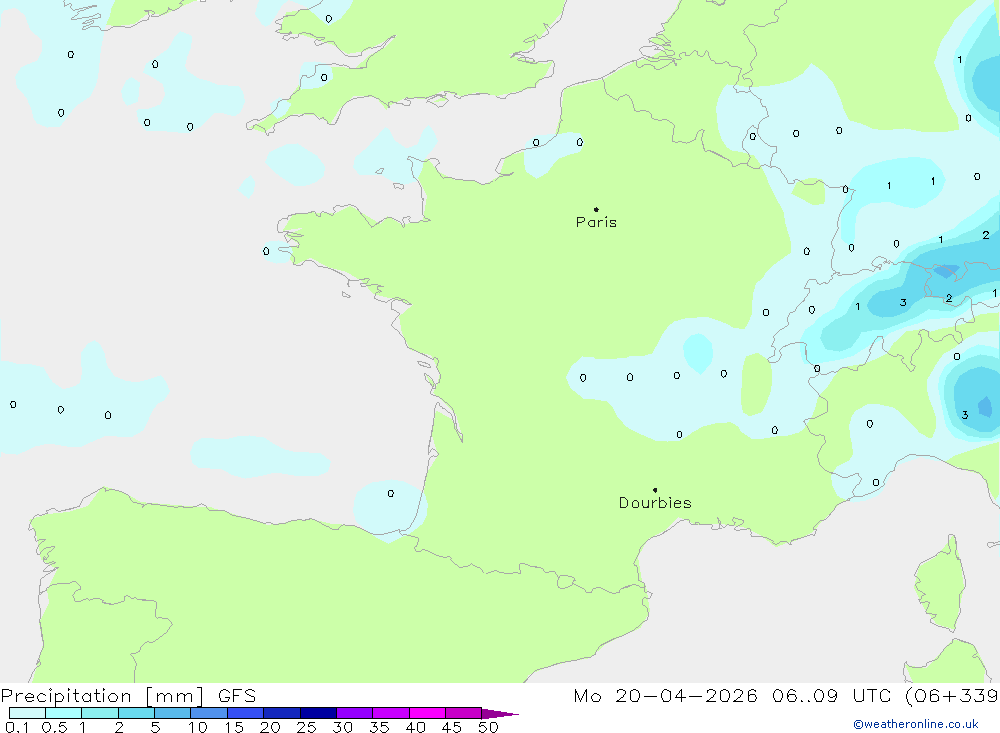Pick the 0.5–1 mm legend swatch
Viewport: 1000px width, 733px height.
click(63, 713)
